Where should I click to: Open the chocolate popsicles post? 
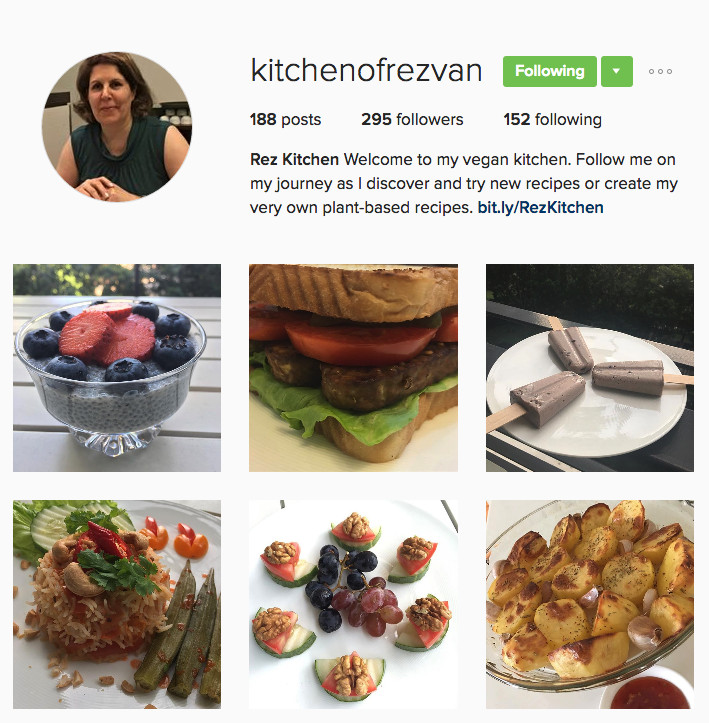590,368
